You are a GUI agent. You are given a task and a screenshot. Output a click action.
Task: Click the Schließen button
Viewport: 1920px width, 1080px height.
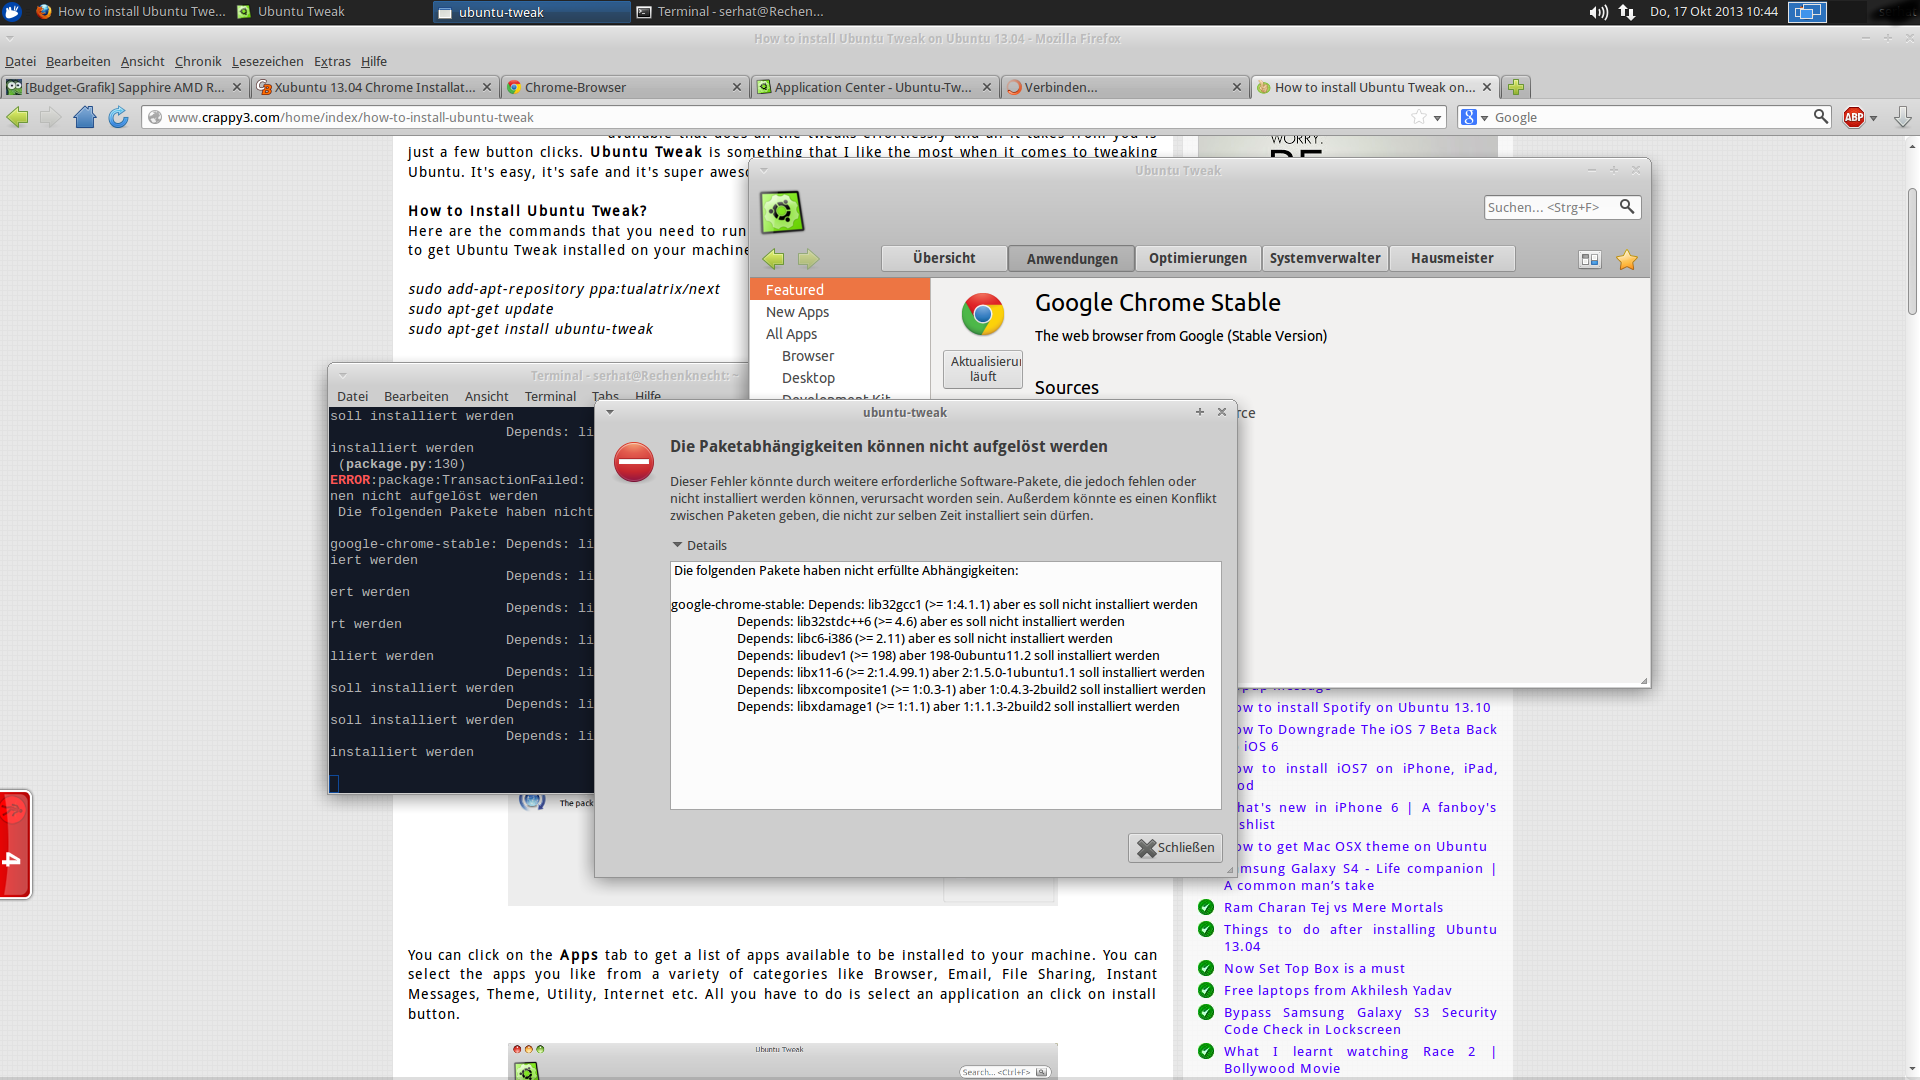1176,847
